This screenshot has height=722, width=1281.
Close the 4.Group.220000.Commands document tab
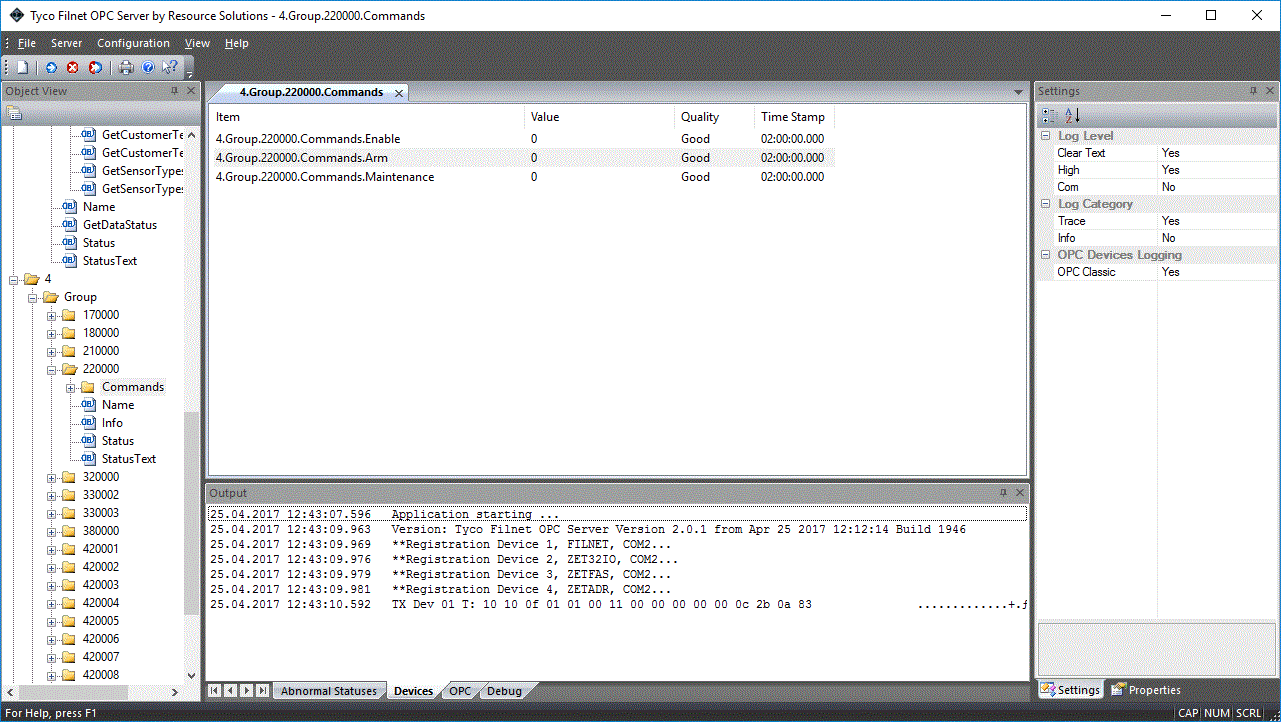[x=398, y=93]
